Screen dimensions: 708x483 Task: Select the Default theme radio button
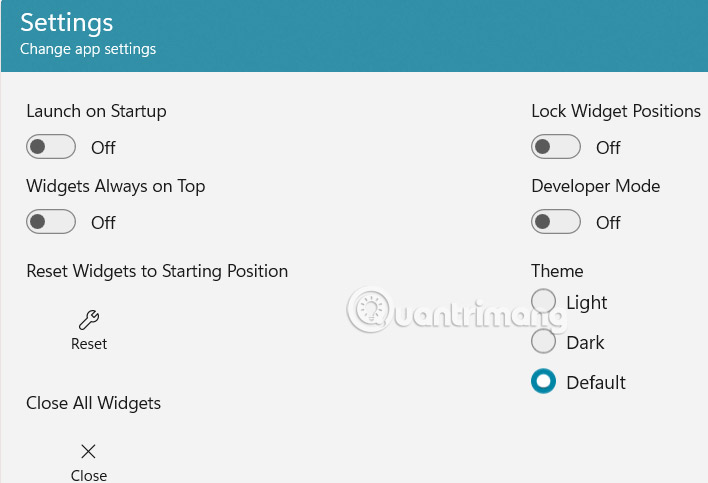tap(543, 382)
